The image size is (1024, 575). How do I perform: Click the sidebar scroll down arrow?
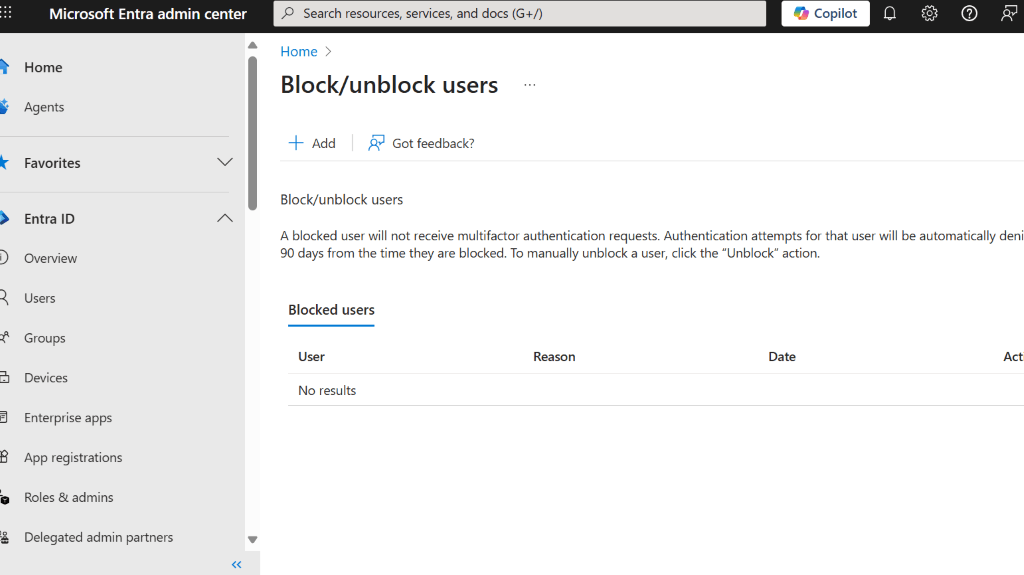(253, 540)
